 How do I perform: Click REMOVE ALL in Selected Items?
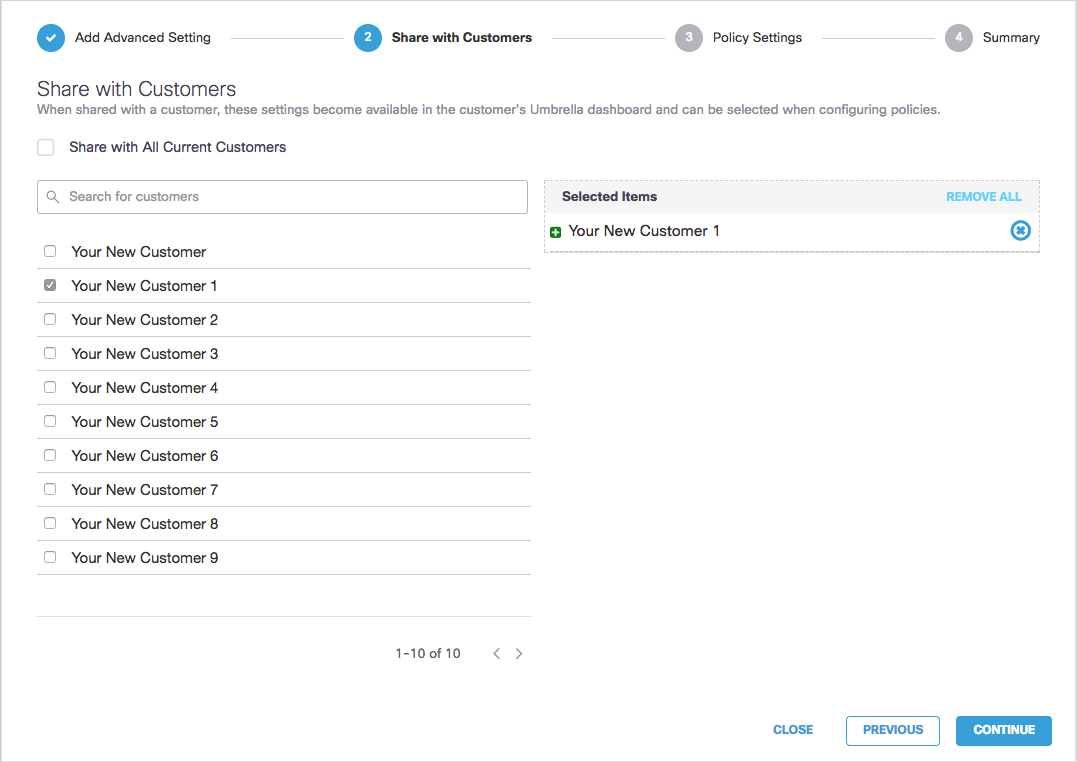984,197
